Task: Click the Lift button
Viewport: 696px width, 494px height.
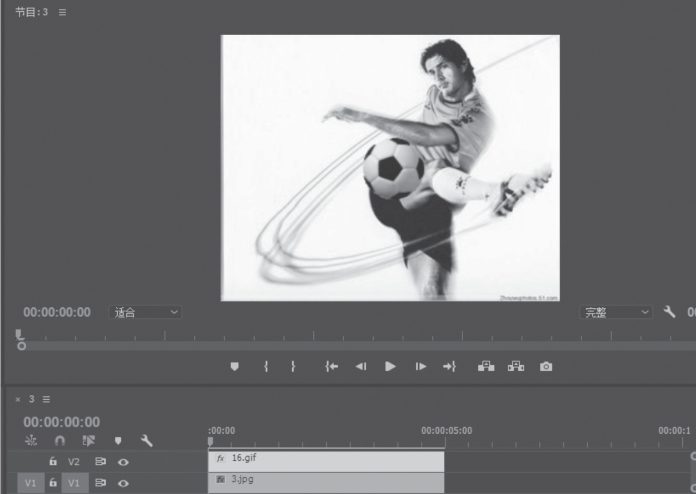Action: (486, 367)
